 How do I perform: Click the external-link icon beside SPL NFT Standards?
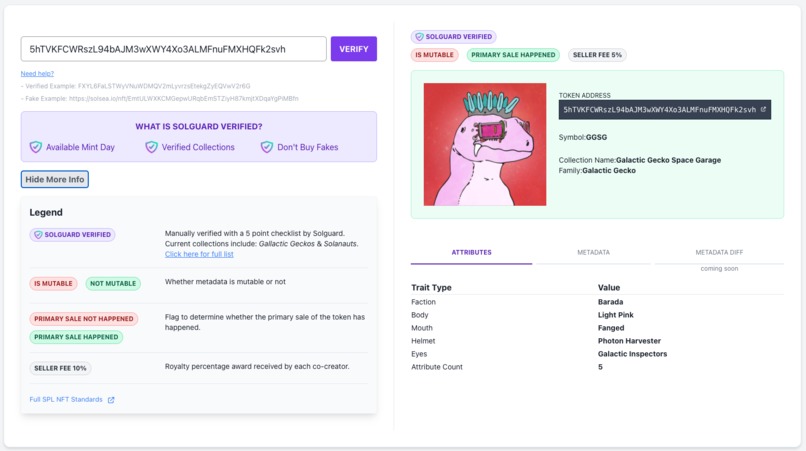(x=111, y=400)
